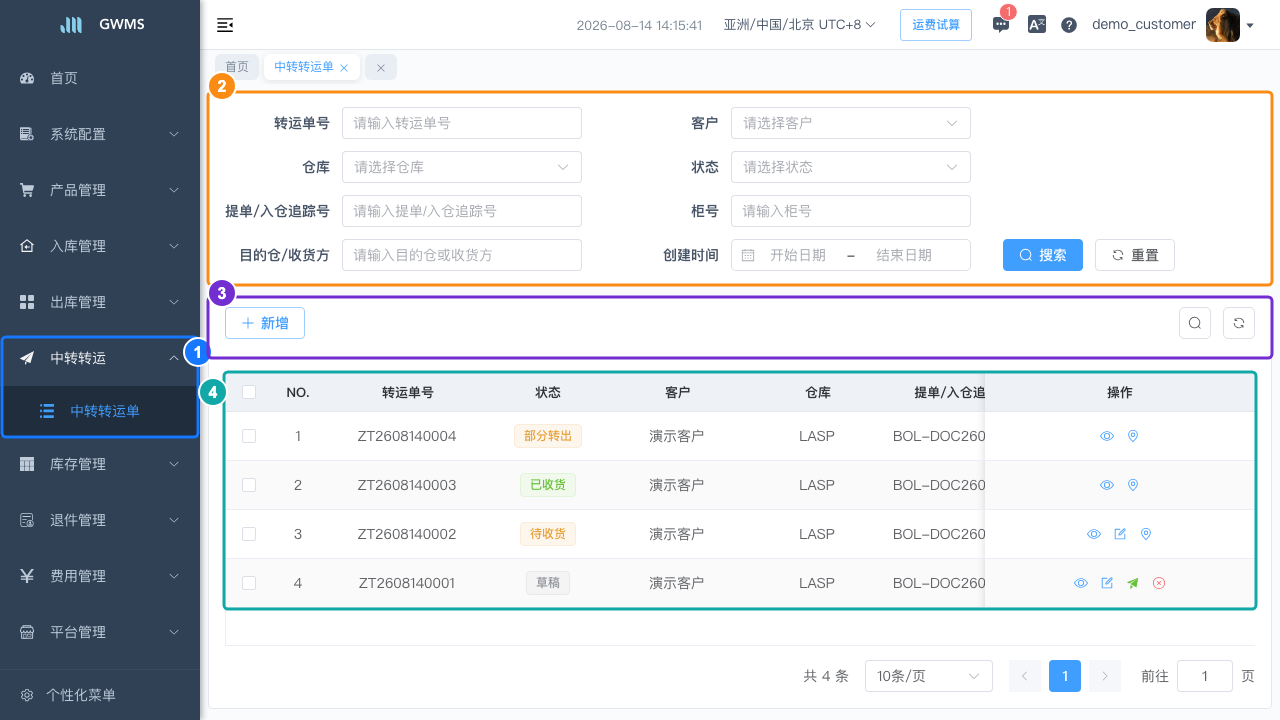Open the messages notification icon
The width and height of the screenshot is (1280, 720).
point(1001,25)
